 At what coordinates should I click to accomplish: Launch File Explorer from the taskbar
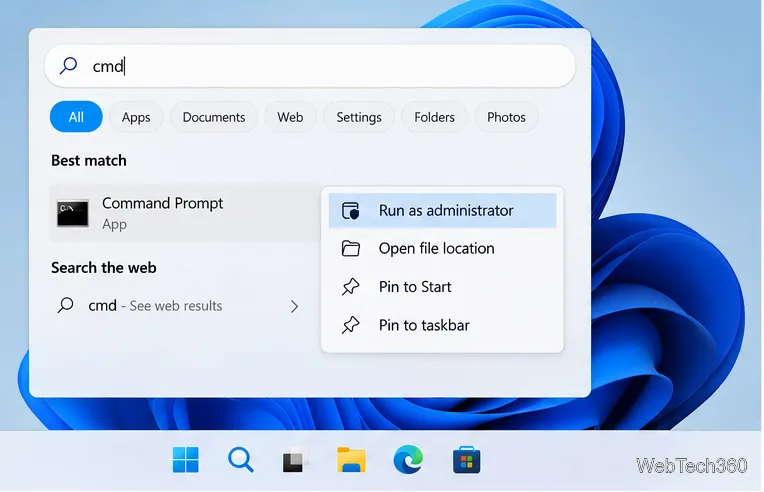[x=351, y=460]
